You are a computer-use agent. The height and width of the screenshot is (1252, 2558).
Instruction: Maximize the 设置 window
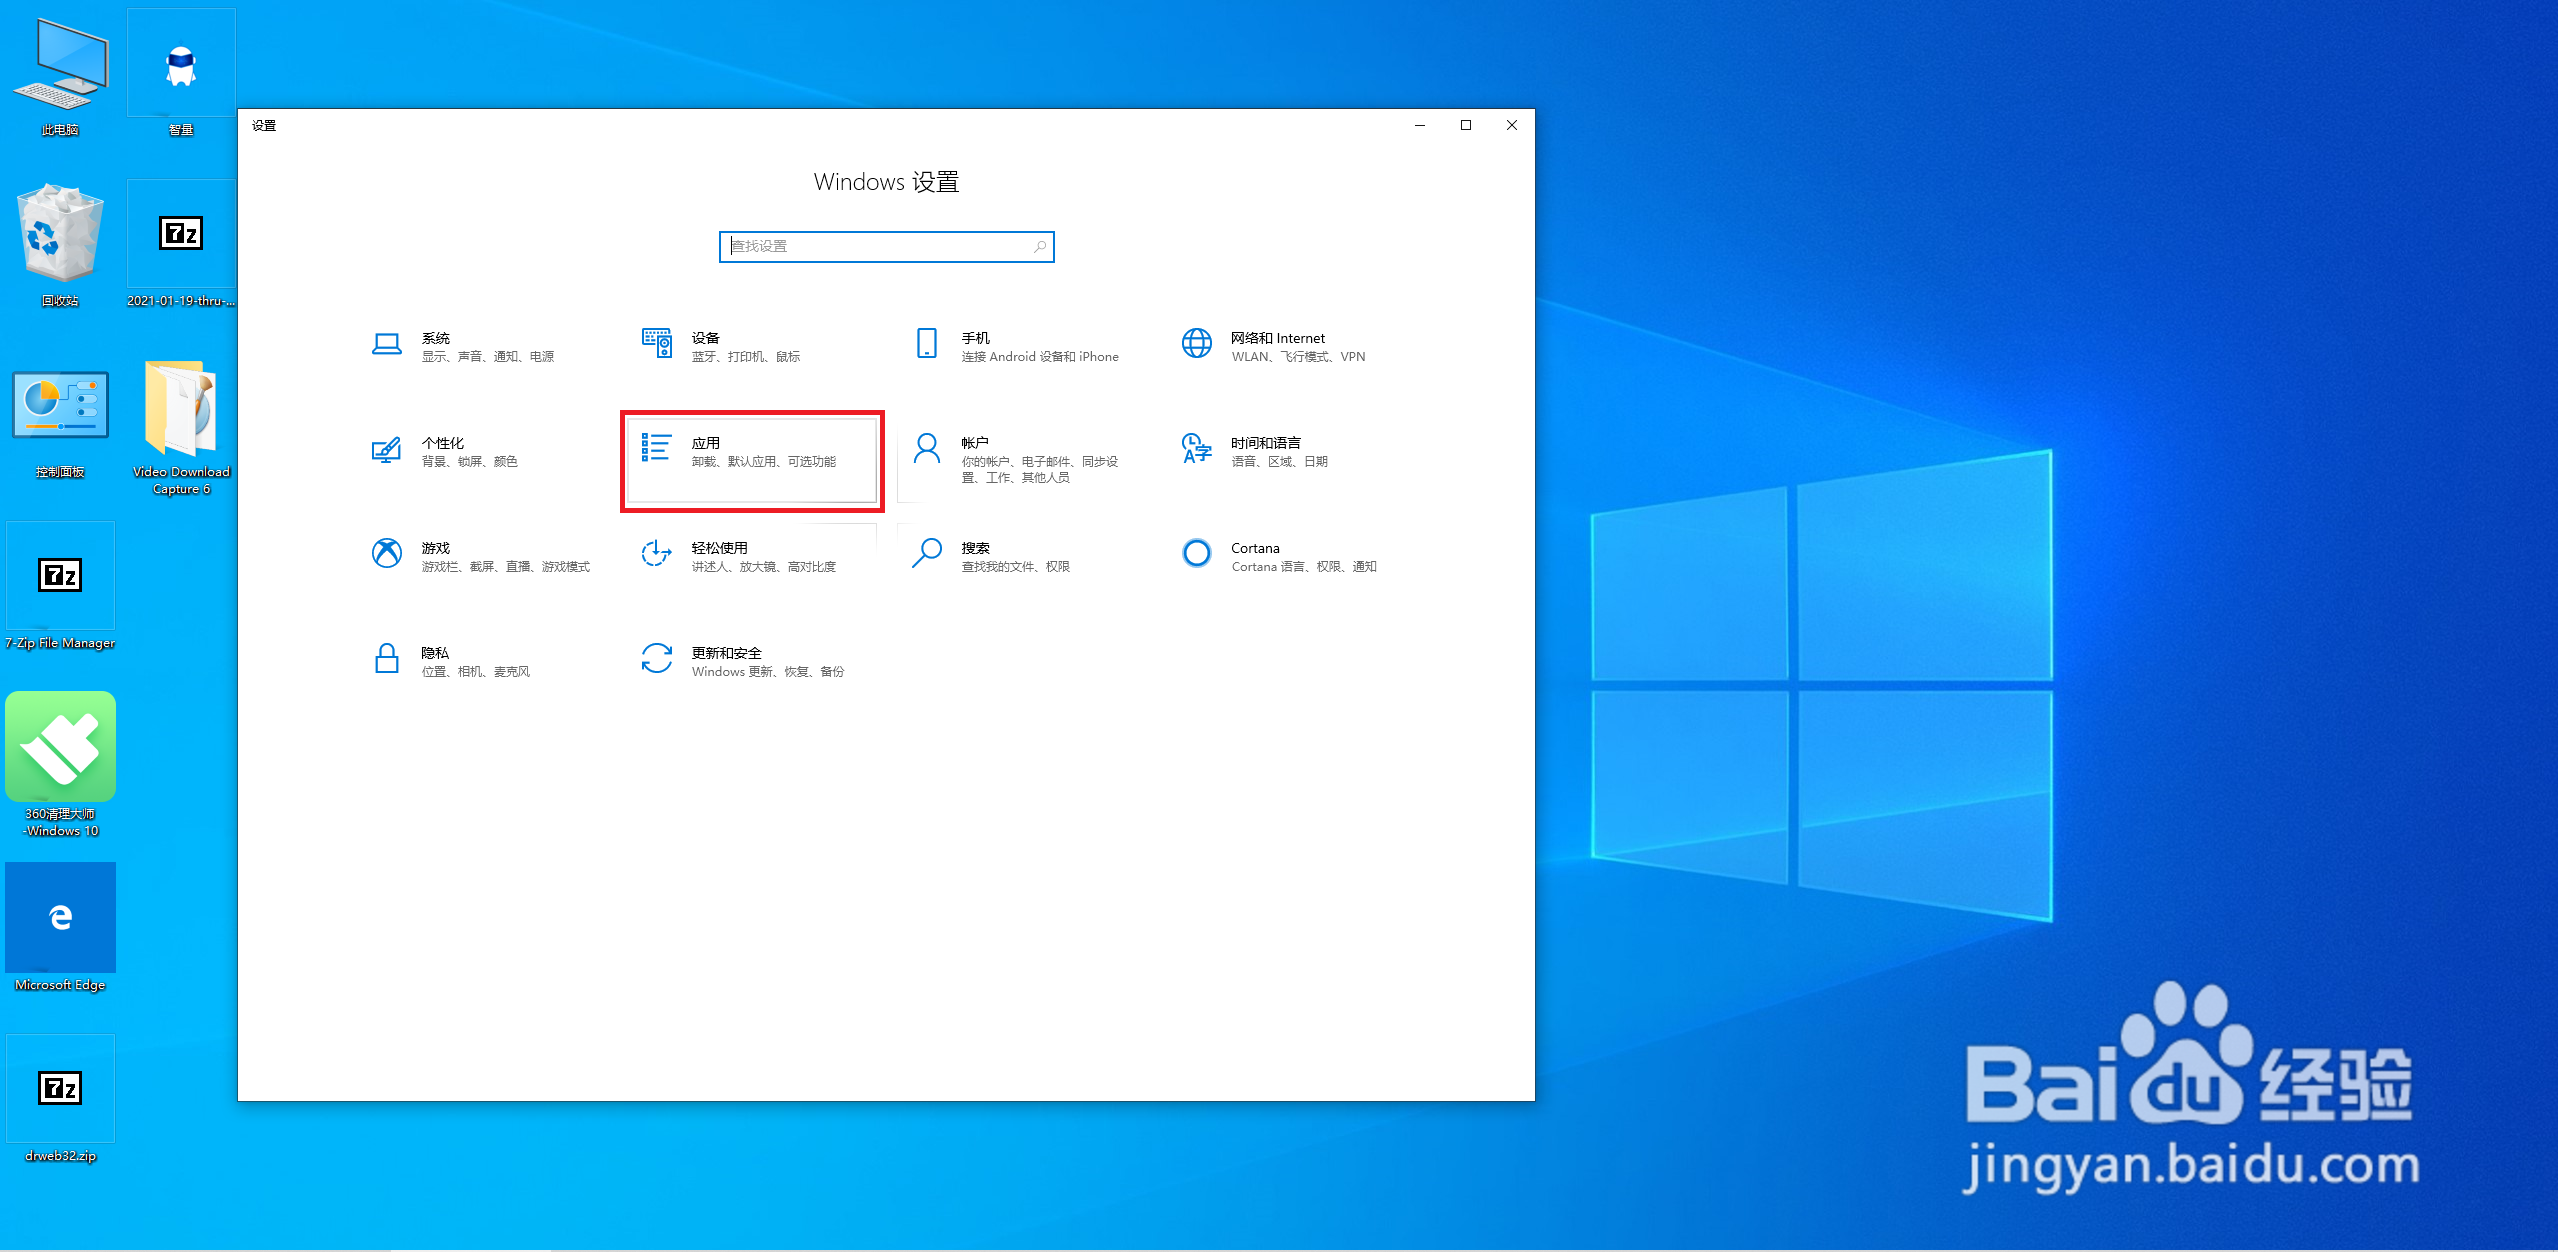(x=1466, y=125)
